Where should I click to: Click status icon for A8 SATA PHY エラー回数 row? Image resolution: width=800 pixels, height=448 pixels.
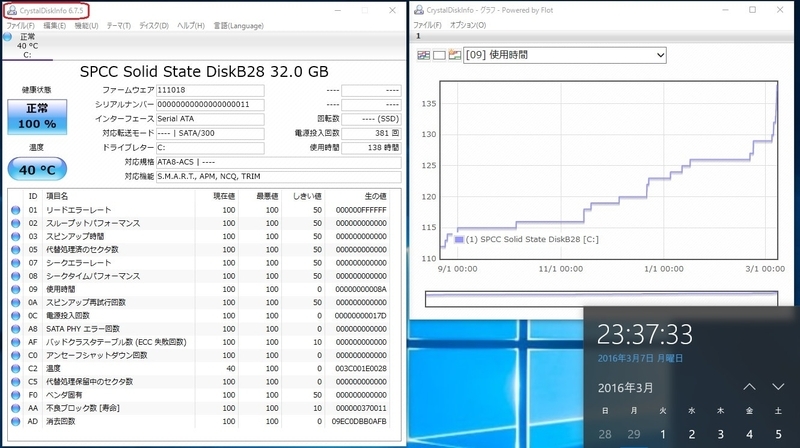[x=16, y=329]
